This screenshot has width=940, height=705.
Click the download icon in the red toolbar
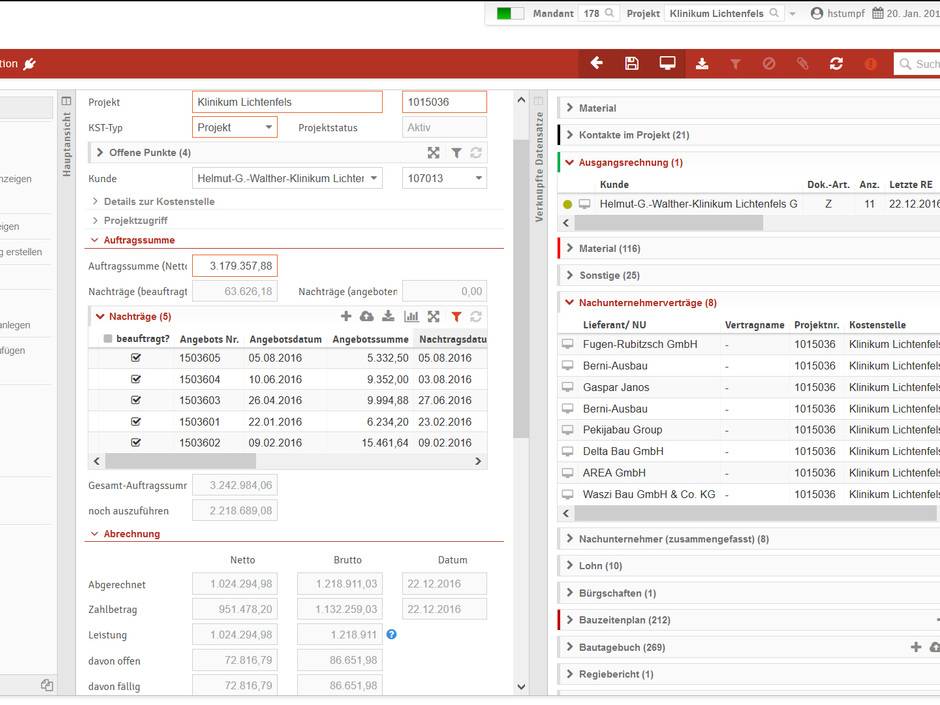701,63
